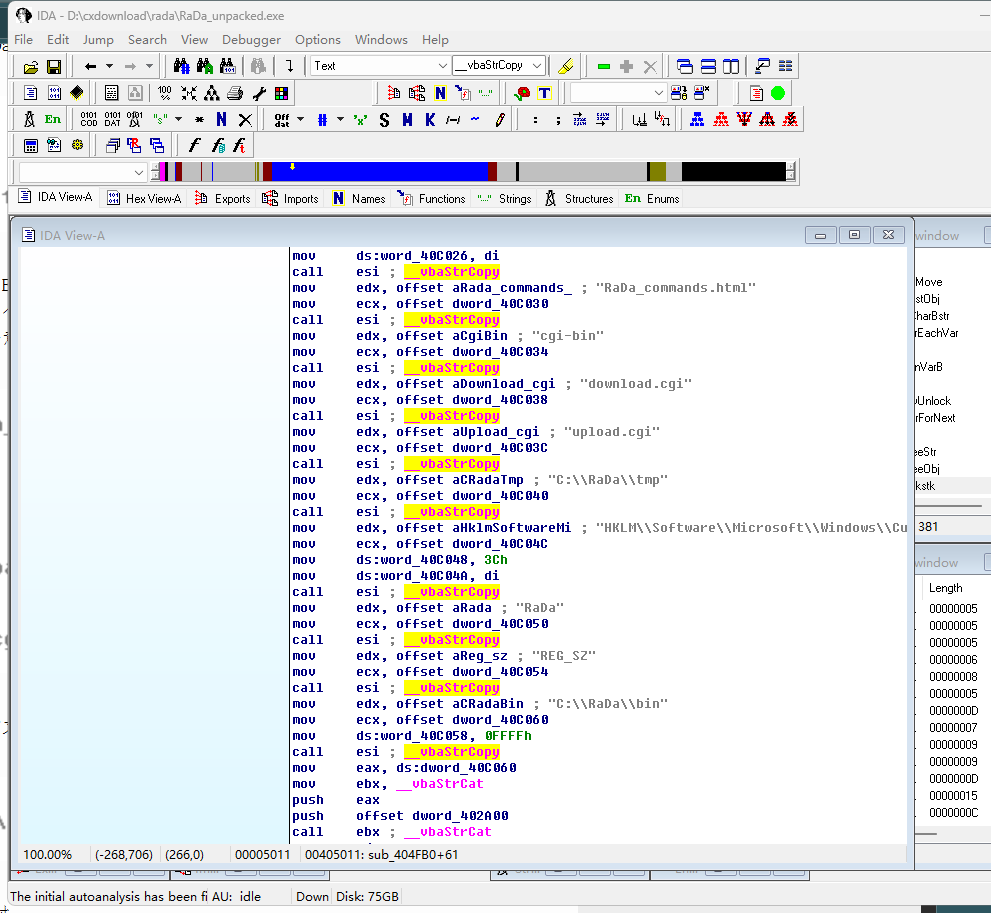This screenshot has height=913, width=991.
Task: Click the green circle run button
Action: [x=778, y=93]
